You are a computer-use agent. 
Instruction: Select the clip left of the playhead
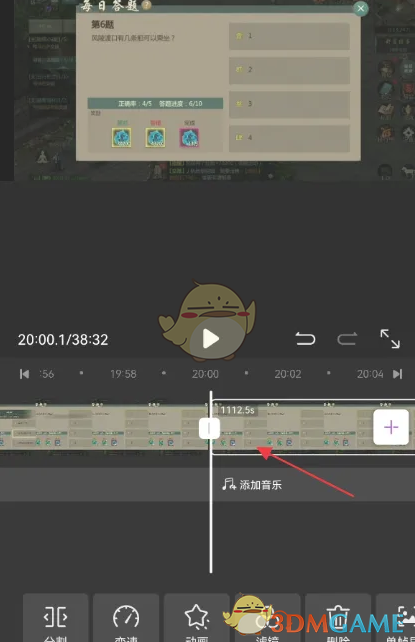tap(104, 427)
